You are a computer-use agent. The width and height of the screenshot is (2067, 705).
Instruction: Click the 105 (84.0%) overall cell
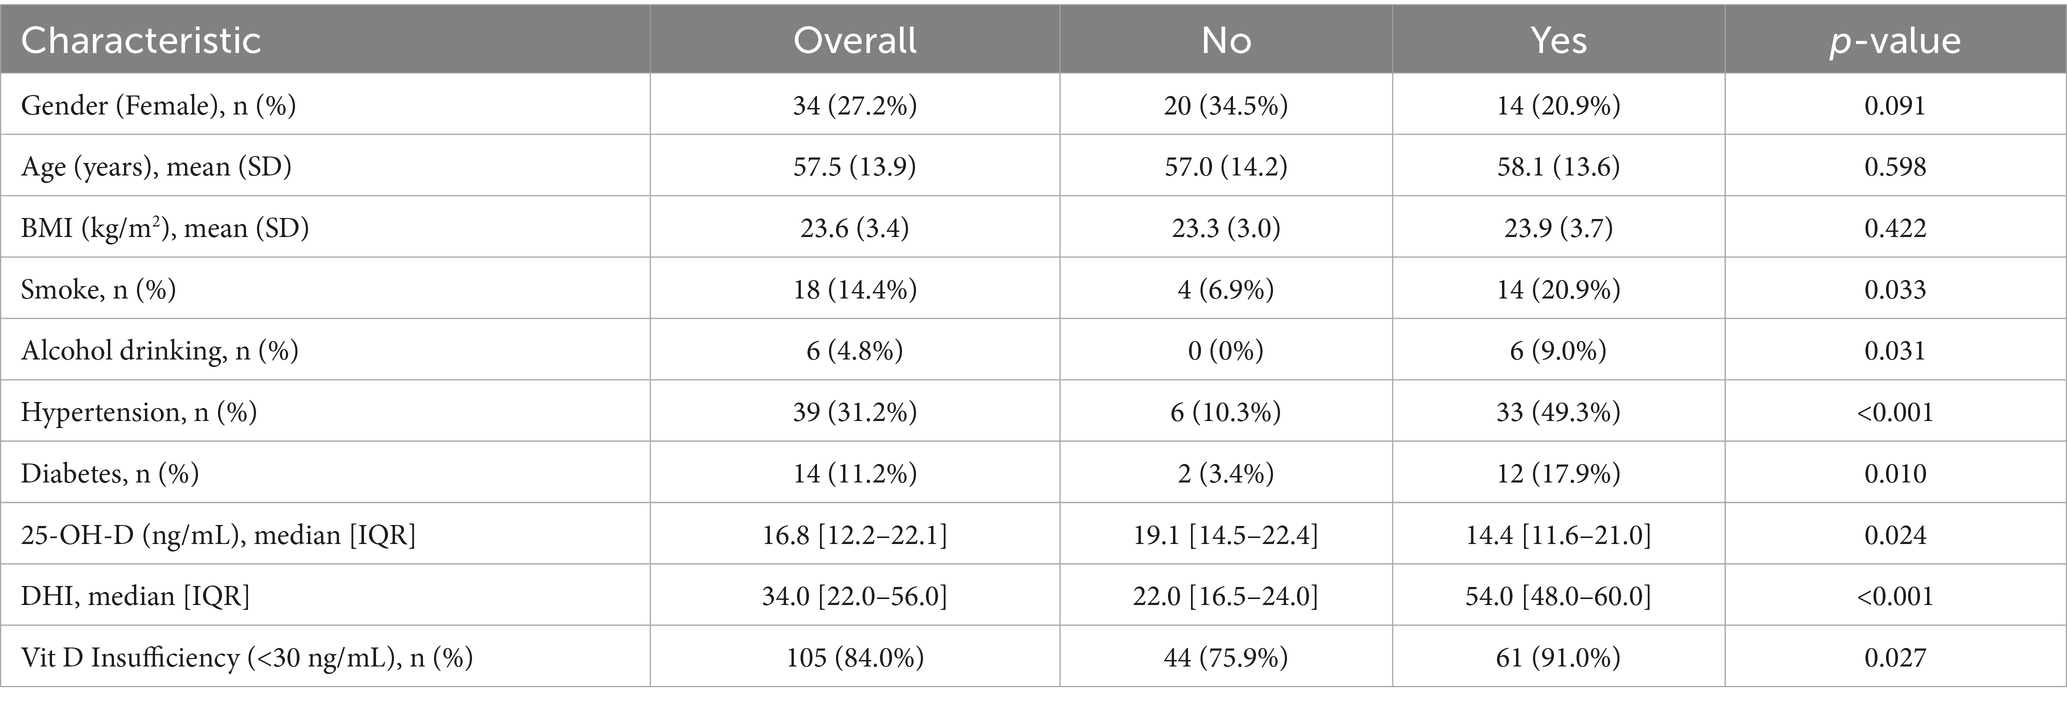(x=854, y=657)
